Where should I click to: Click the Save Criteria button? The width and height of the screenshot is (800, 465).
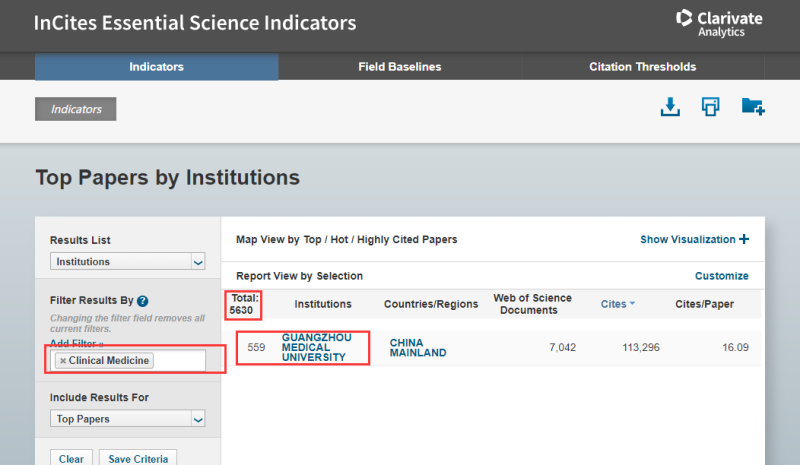click(x=139, y=458)
